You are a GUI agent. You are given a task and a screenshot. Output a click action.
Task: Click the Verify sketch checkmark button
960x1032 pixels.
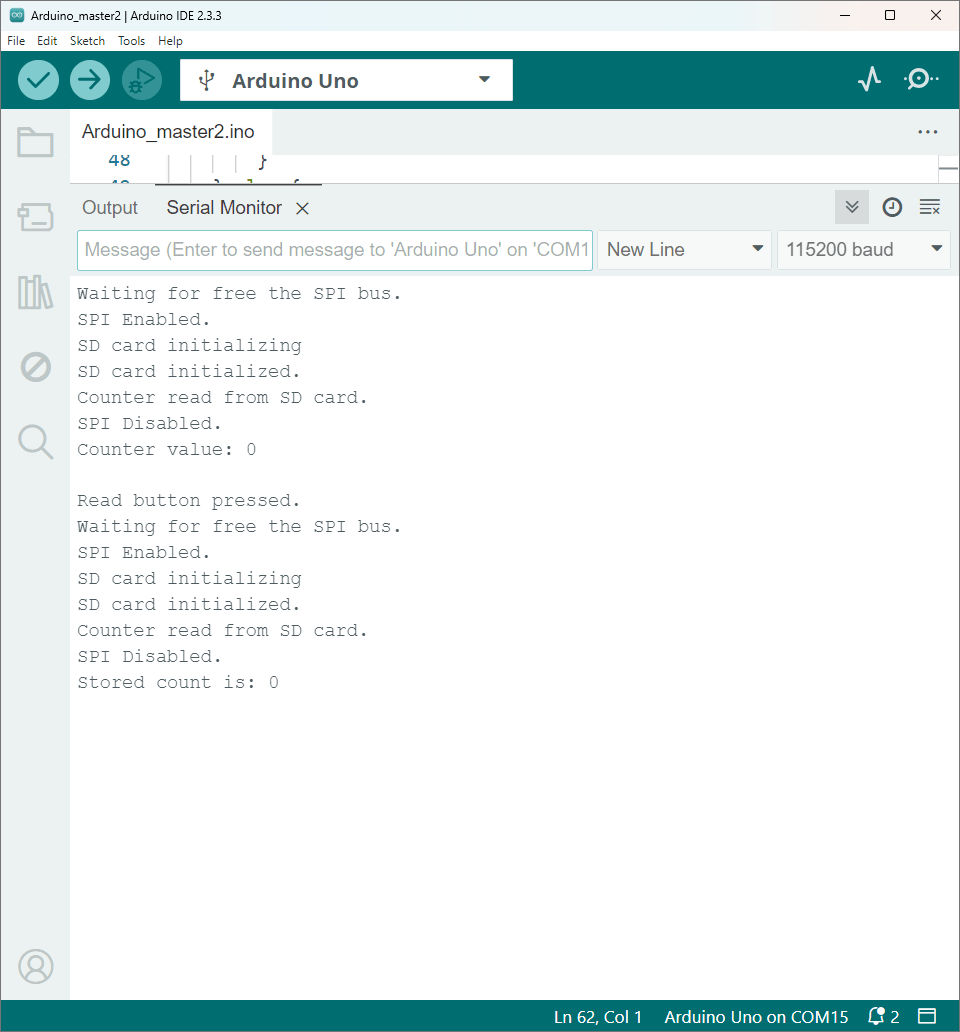(x=38, y=80)
